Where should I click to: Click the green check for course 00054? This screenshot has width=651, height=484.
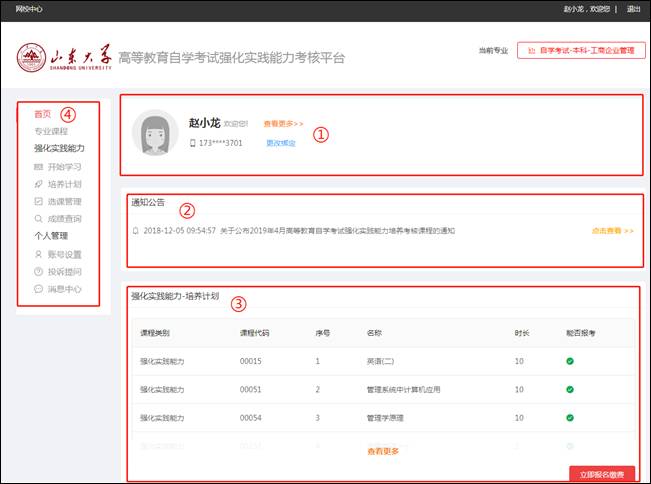pyautogui.click(x=569, y=417)
